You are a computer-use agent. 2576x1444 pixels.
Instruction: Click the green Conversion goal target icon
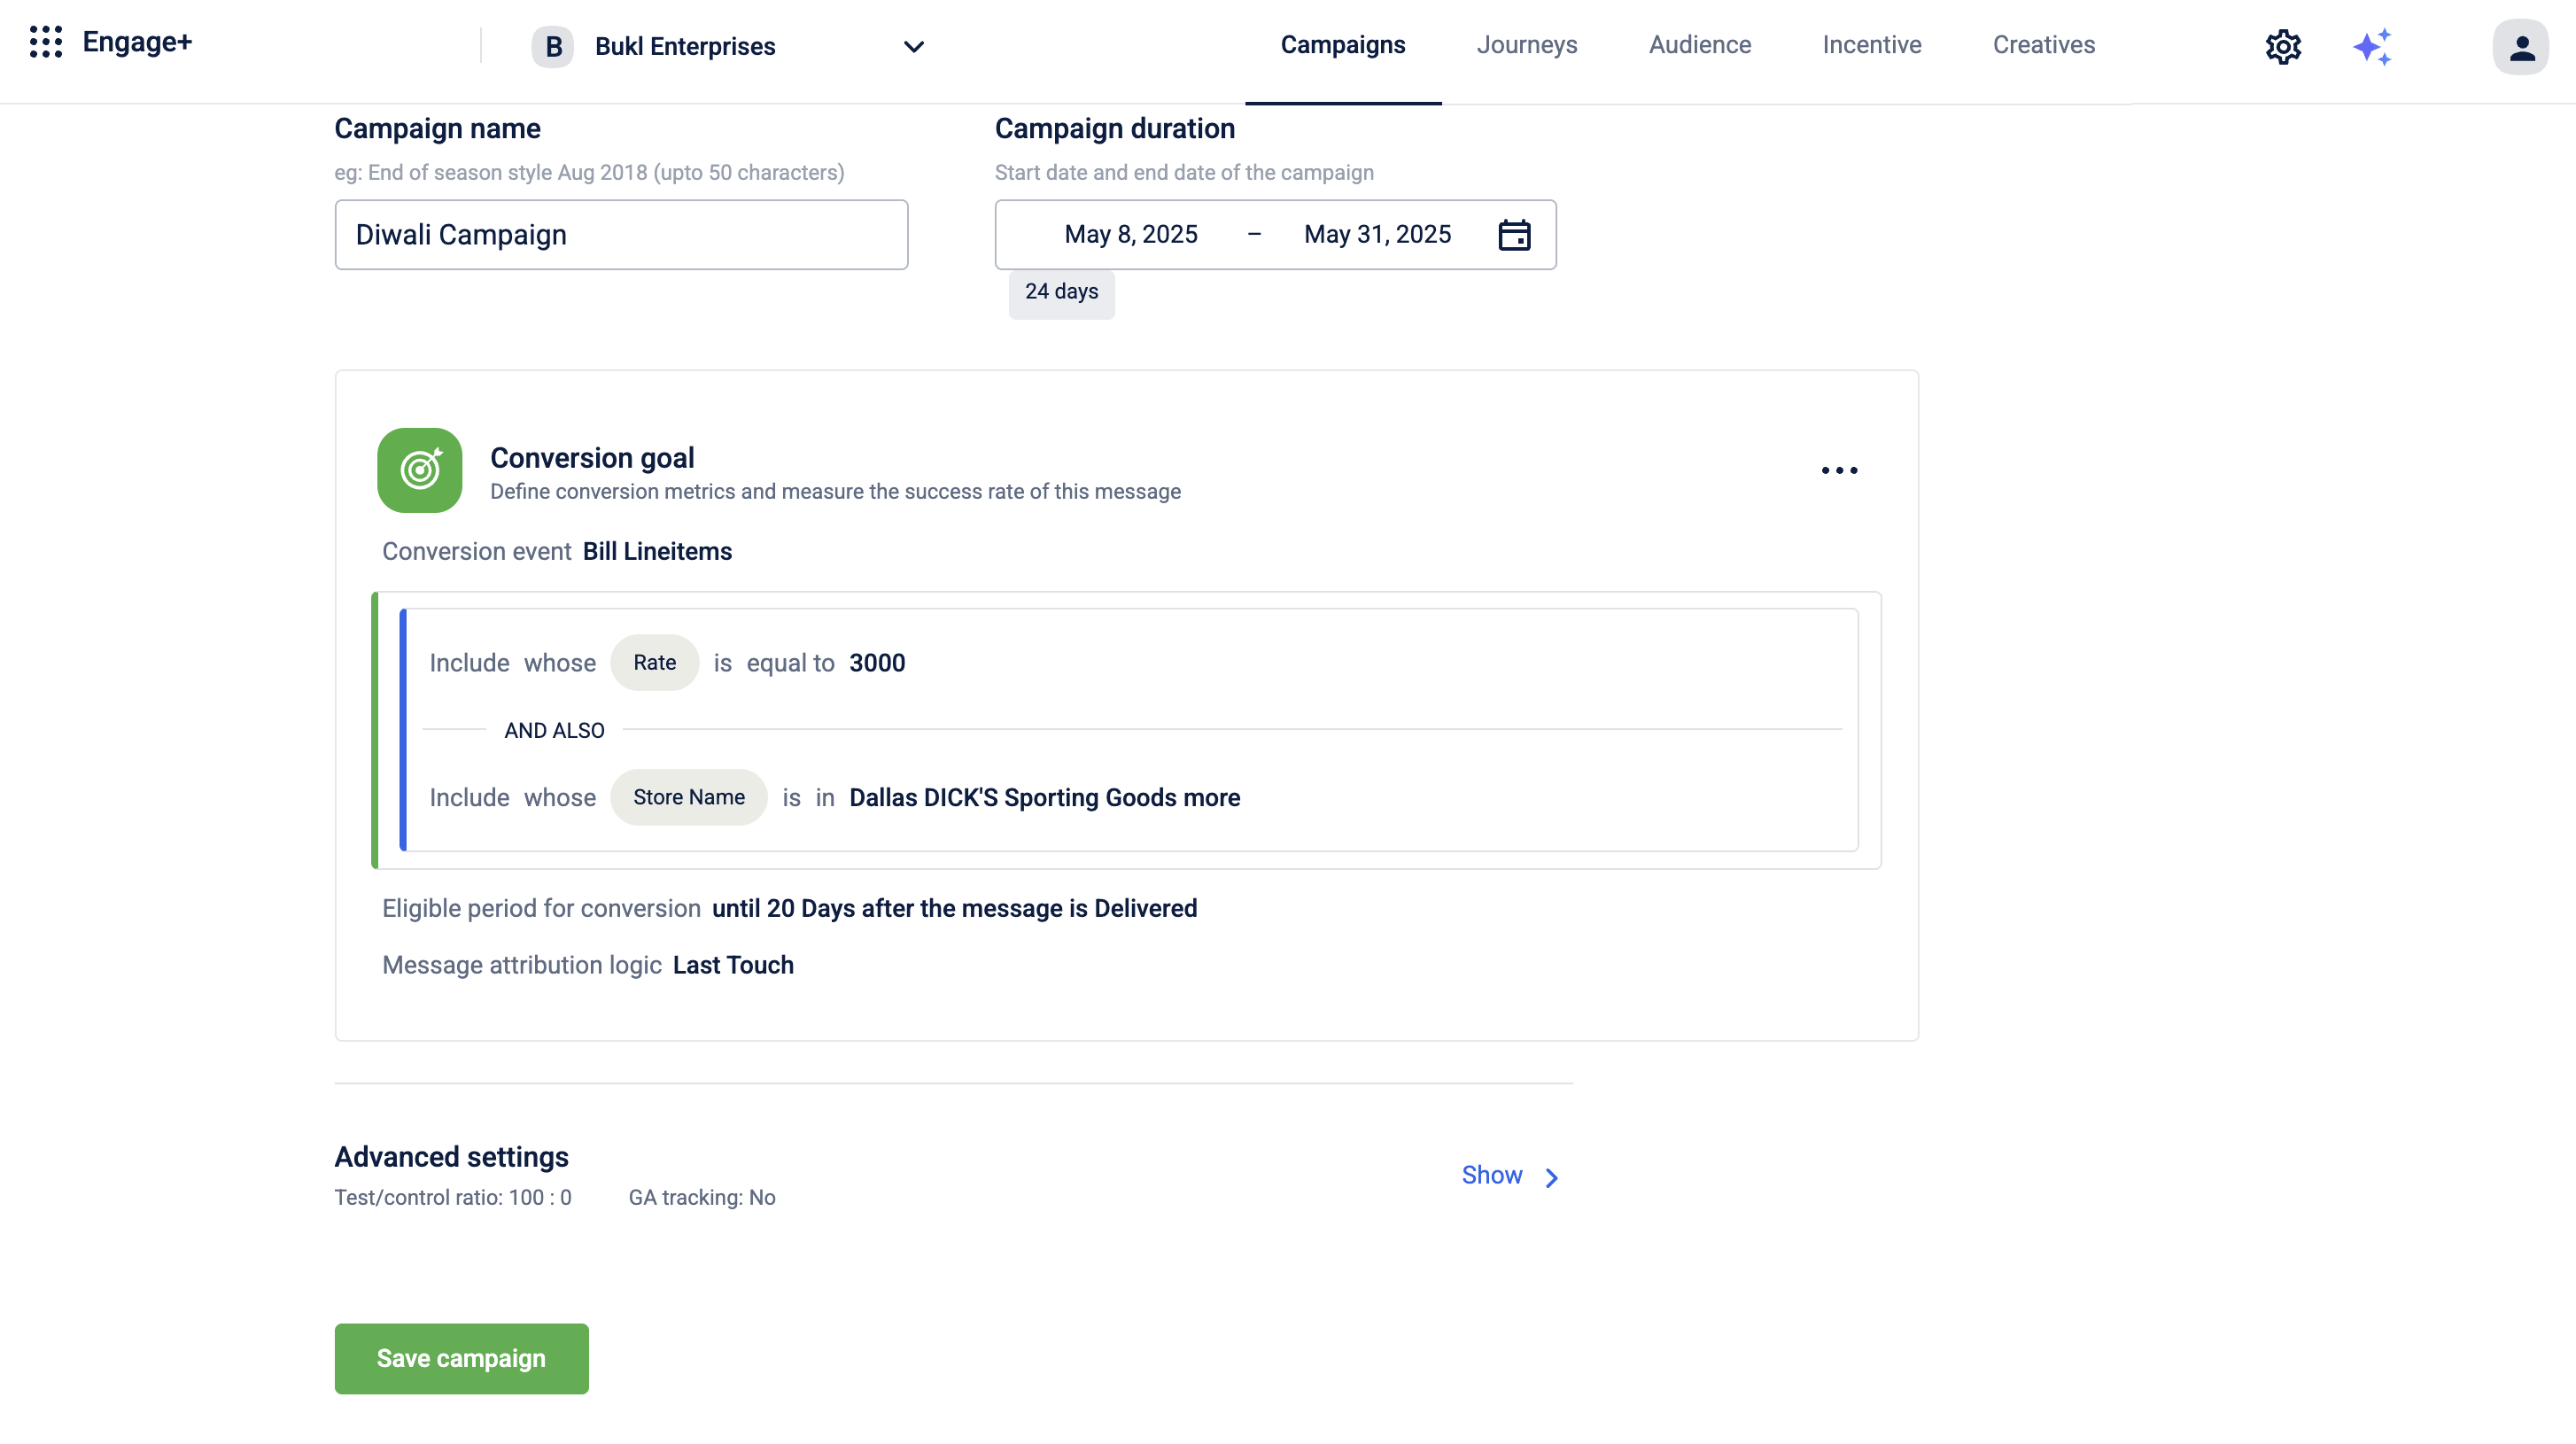tap(419, 470)
